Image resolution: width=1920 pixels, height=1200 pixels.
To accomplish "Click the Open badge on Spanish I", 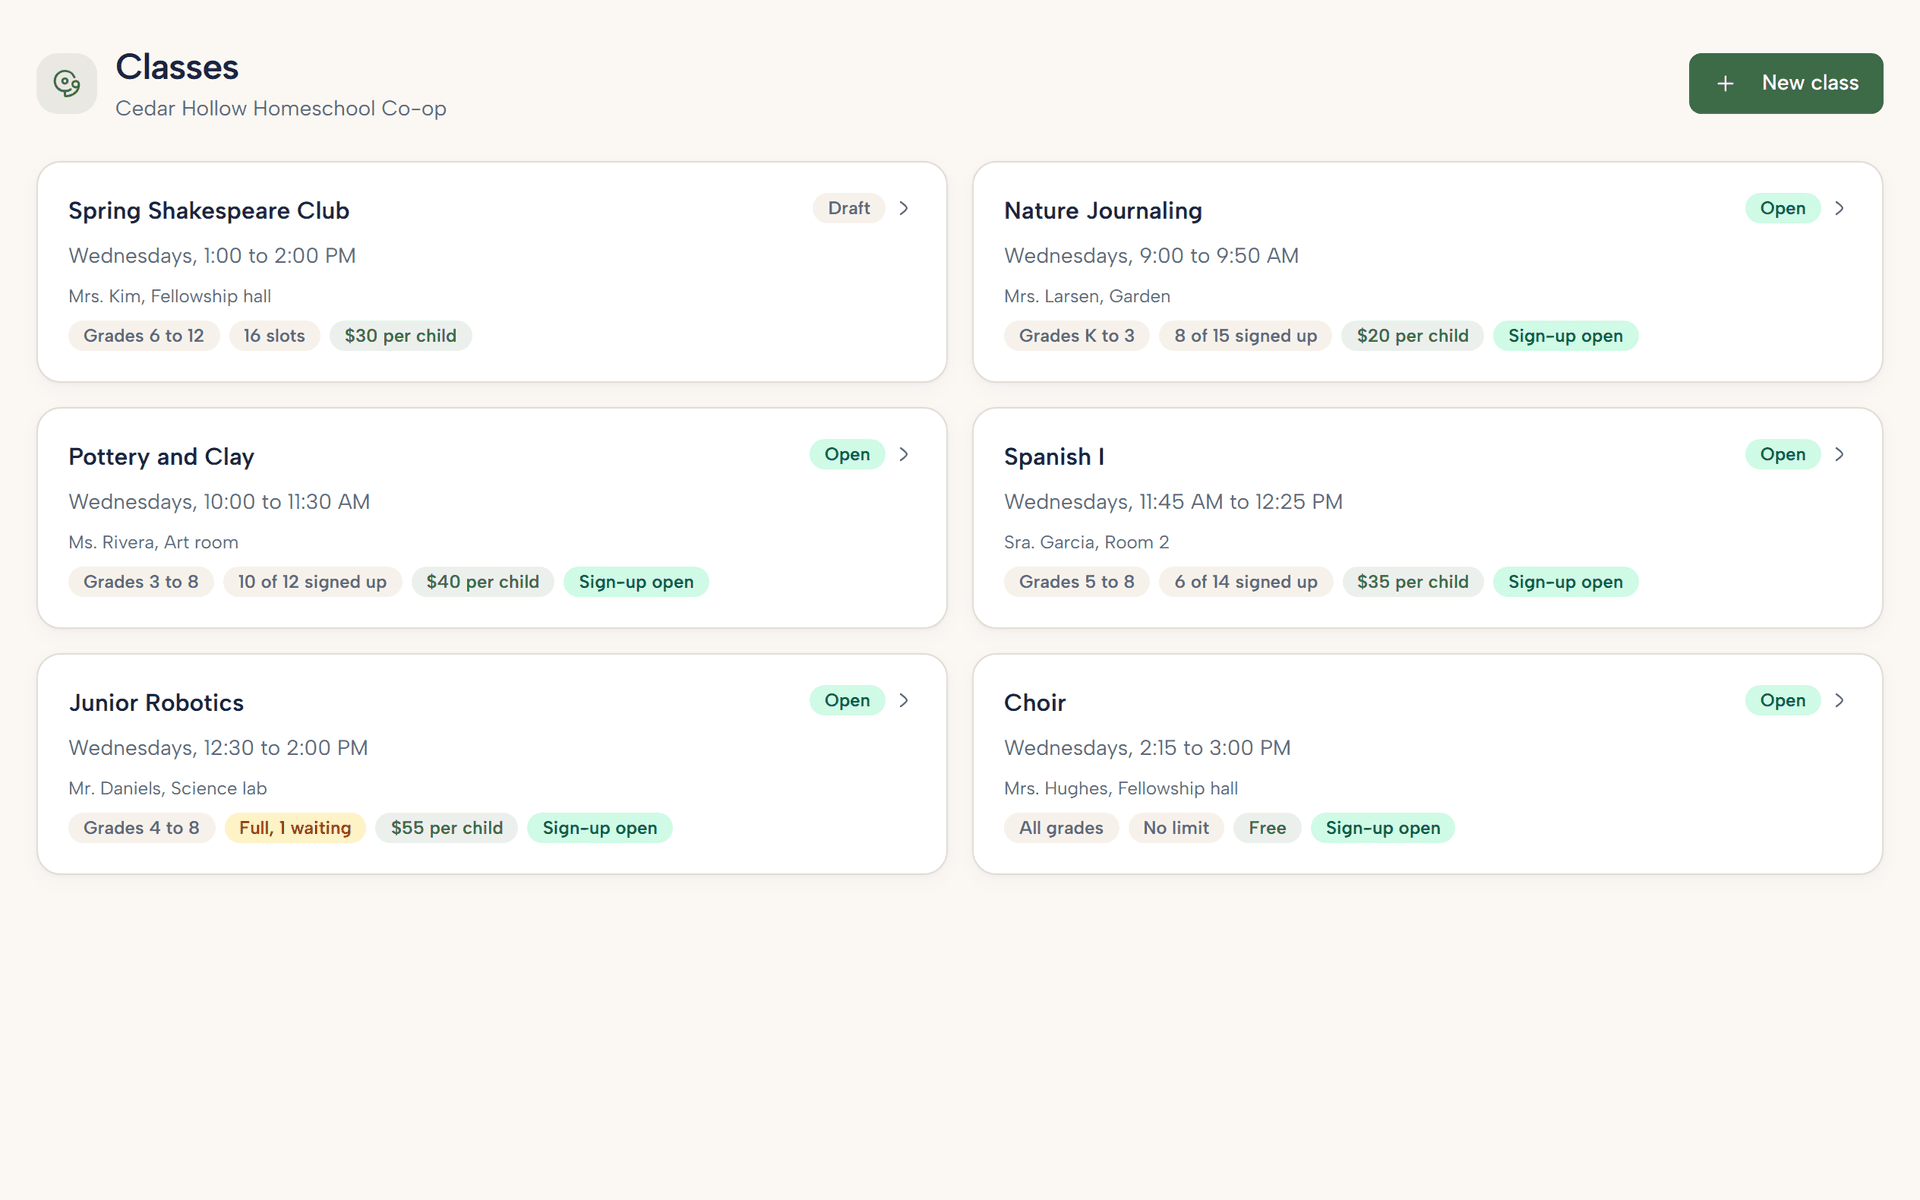I will [1783, 454].
